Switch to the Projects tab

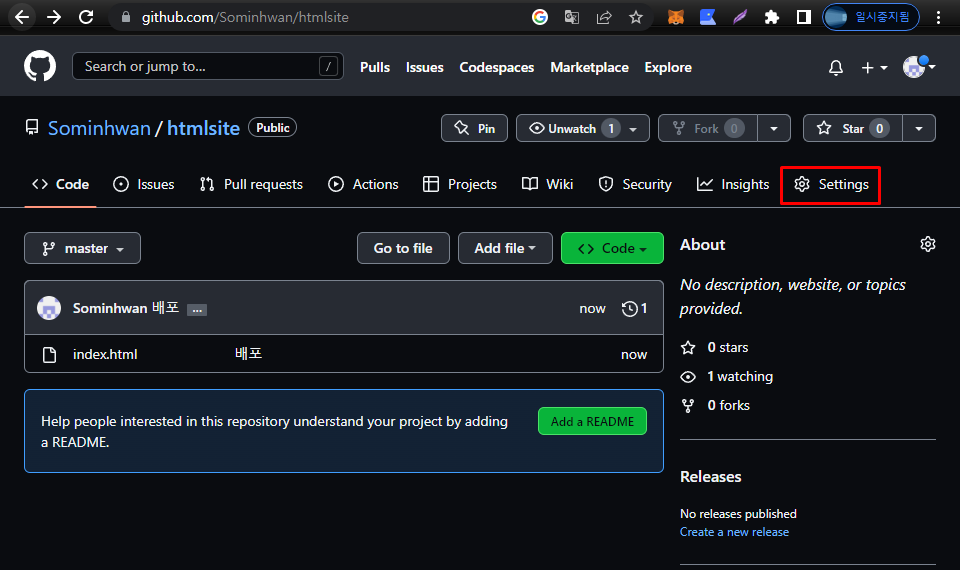point(460,184)
